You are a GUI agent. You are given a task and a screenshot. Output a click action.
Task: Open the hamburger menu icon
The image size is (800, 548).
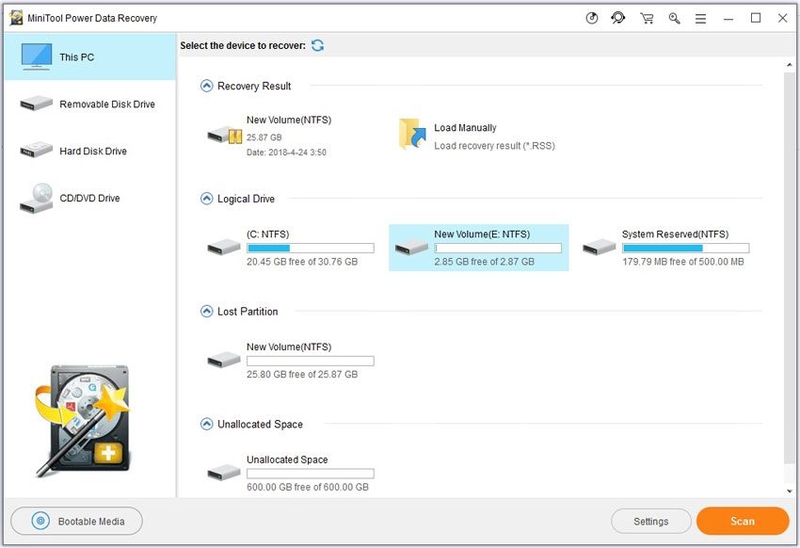[701, 19]
